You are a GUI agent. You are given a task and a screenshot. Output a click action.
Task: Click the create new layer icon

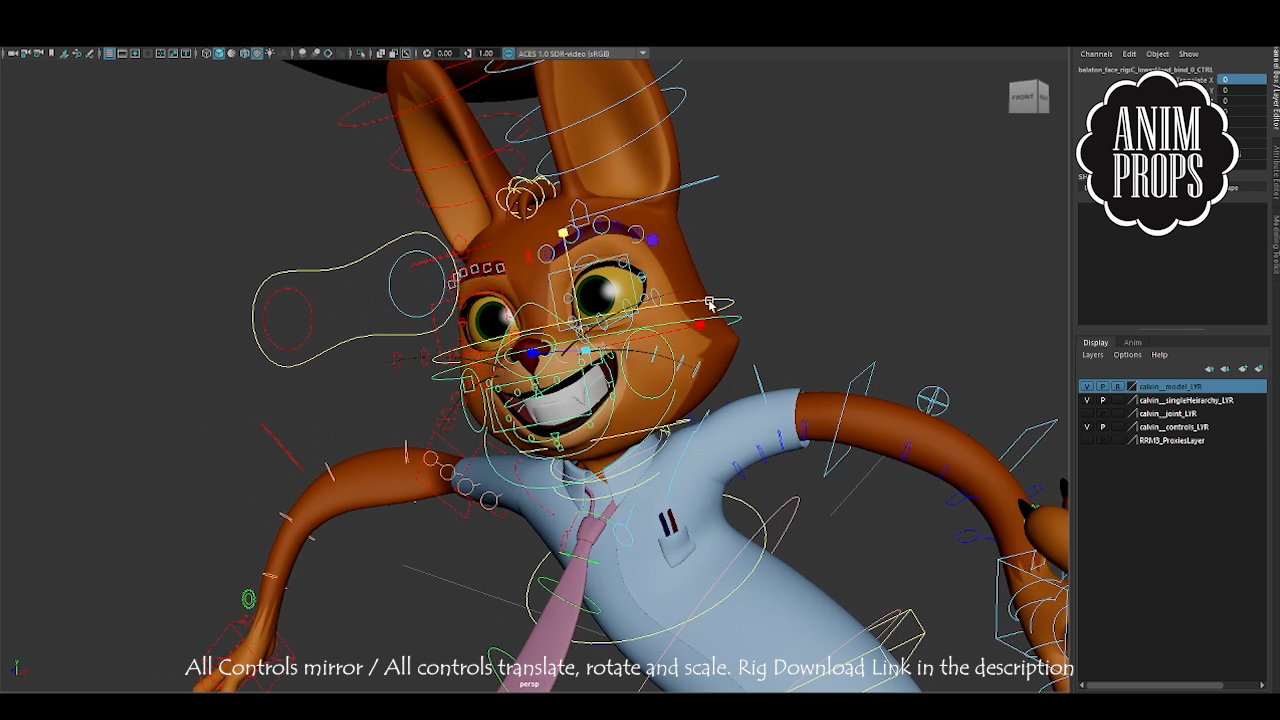click(x=1243, y=369)
